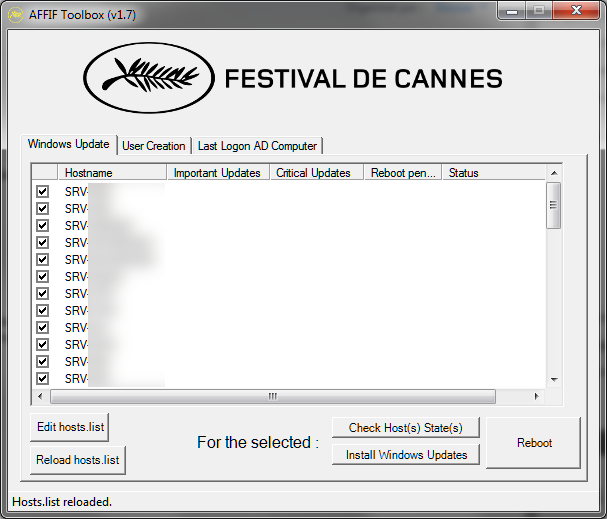Click the "Hosts.list reloaded." status text
Viewport: 607px width, 519px height.
coord(62,502)
